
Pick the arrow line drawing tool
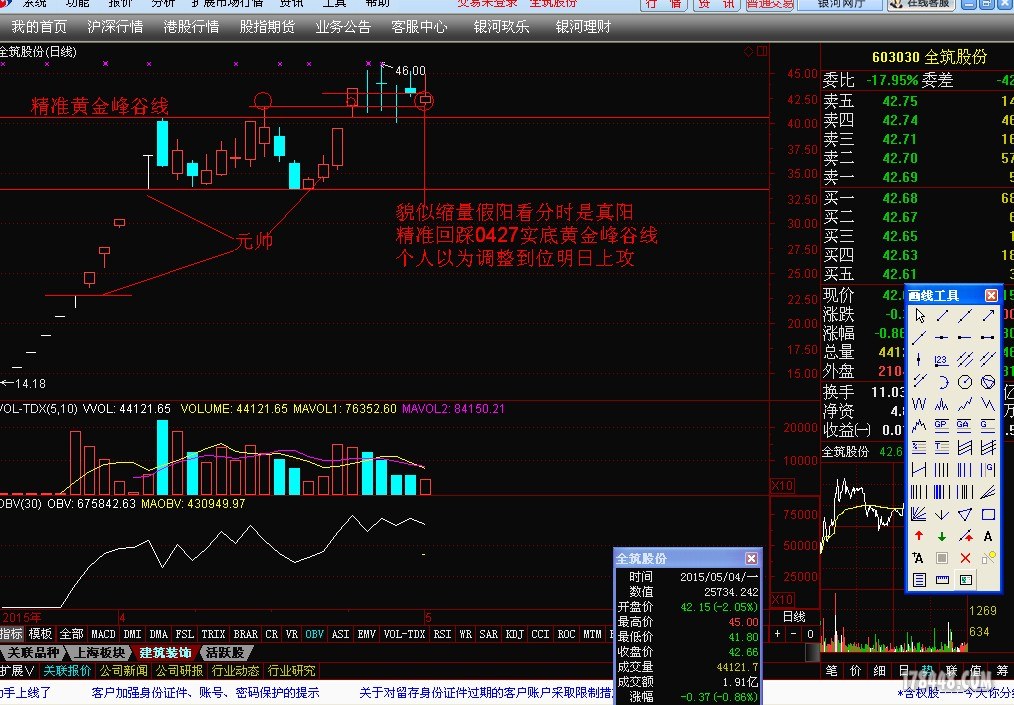click(x=988, y=316)
